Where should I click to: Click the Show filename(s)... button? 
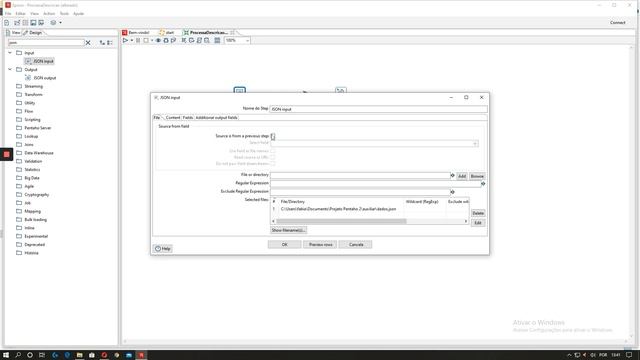pyautogui.click(x=288, y=230)
